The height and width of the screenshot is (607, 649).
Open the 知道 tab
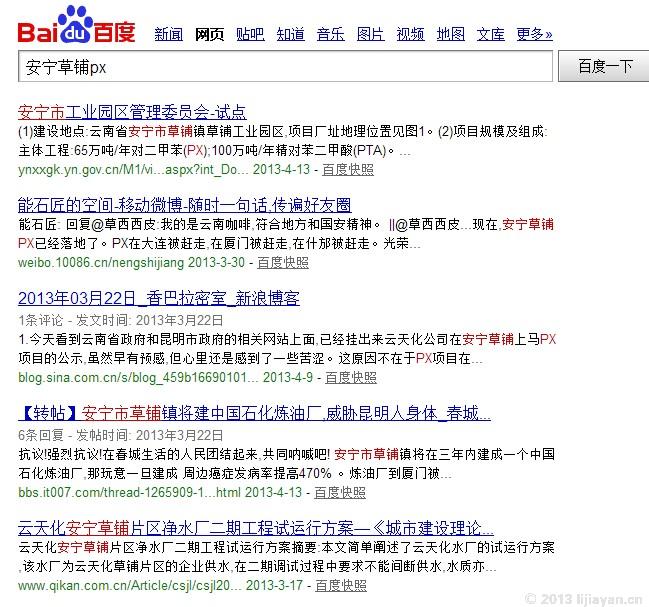tap(291, 34)
